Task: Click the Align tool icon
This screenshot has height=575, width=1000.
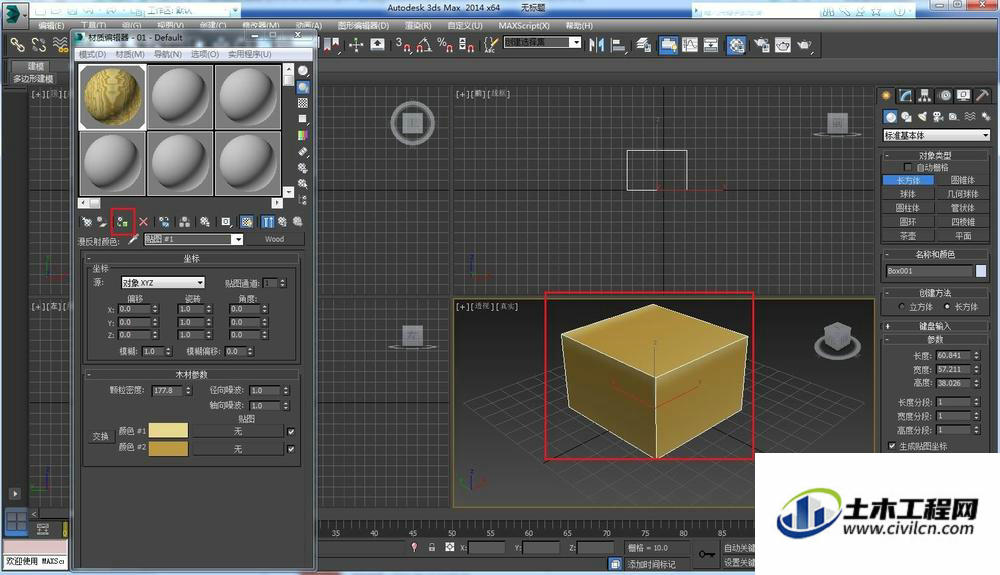Action: pyautogui.click(x=618, y=45)
